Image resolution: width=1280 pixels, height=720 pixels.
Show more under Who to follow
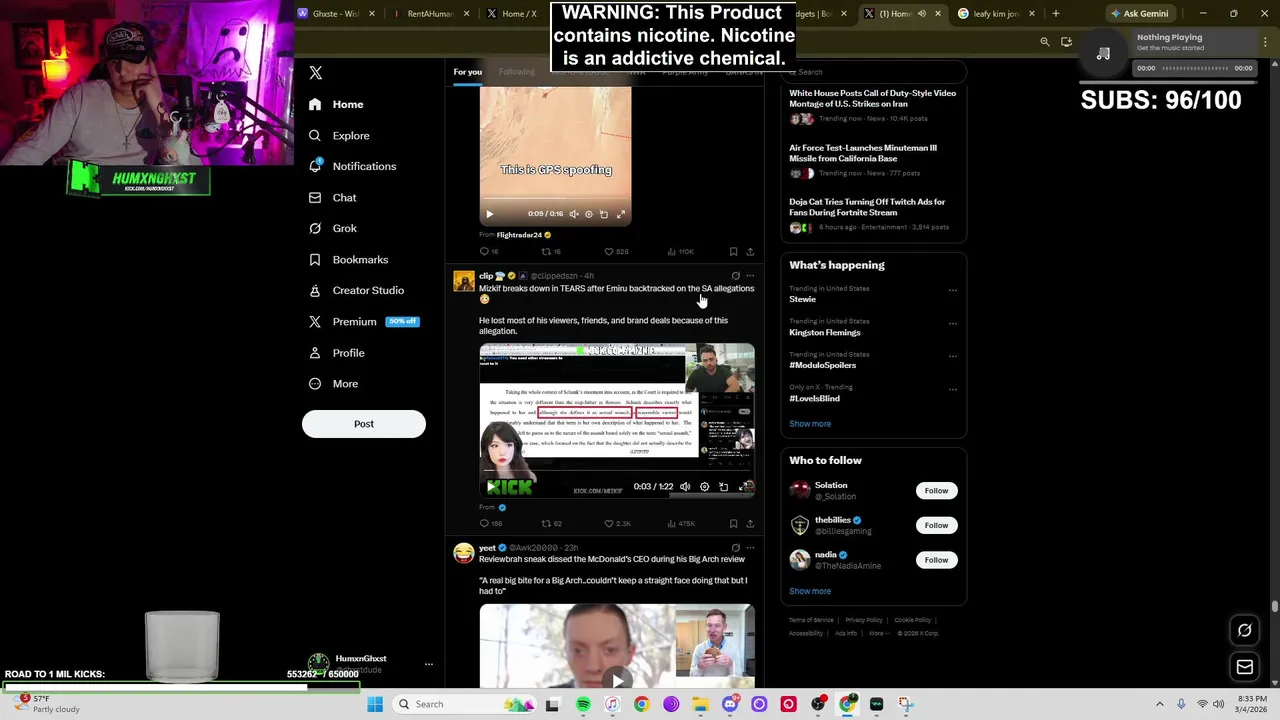pyautogui.click(x=810, y=591)
